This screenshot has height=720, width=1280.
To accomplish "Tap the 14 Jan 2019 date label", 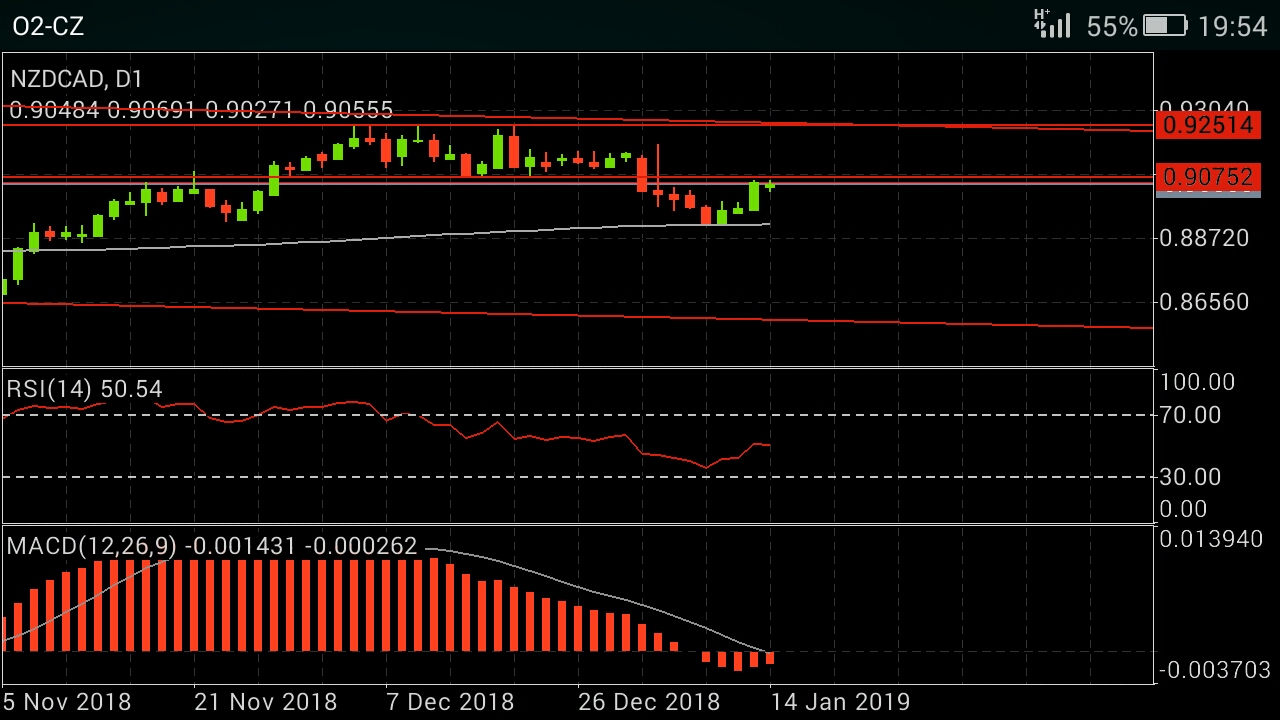I will [x=840, y=702].
